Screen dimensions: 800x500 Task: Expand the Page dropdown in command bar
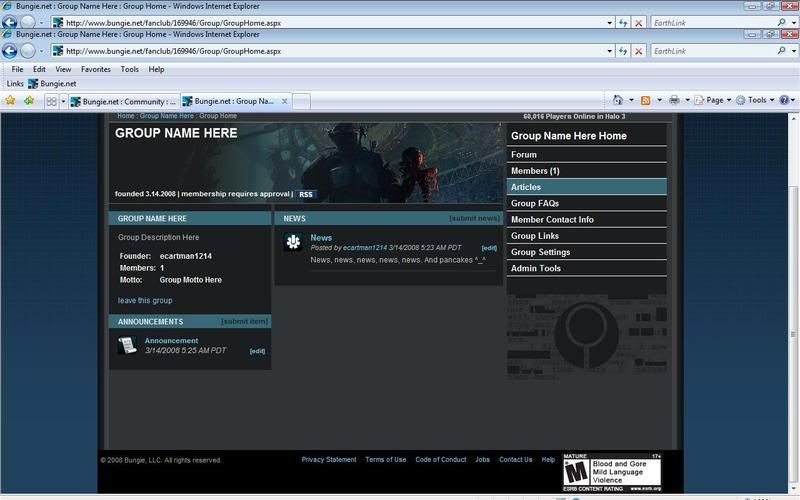718,101
